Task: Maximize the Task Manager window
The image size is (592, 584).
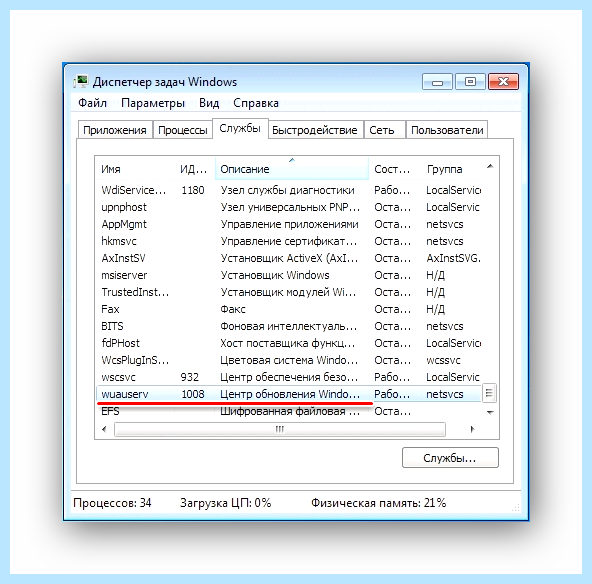Action: pos(470,82)
